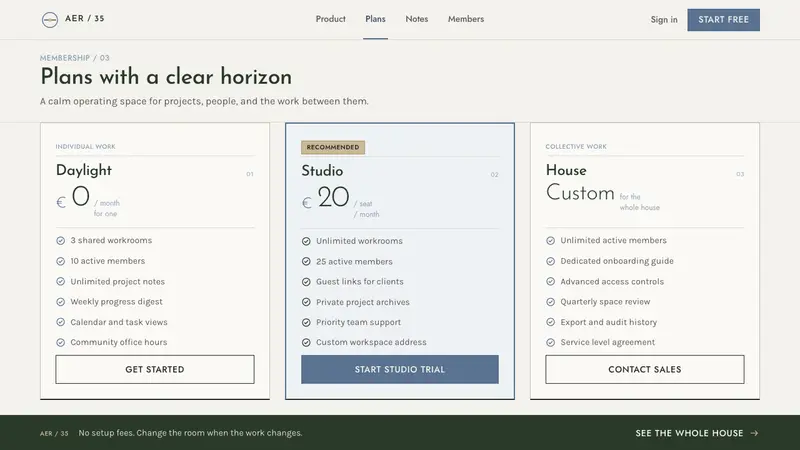Viewport: 800px width, 450px height.
Task: Go to the Members nav item
Action: [466, 19]
